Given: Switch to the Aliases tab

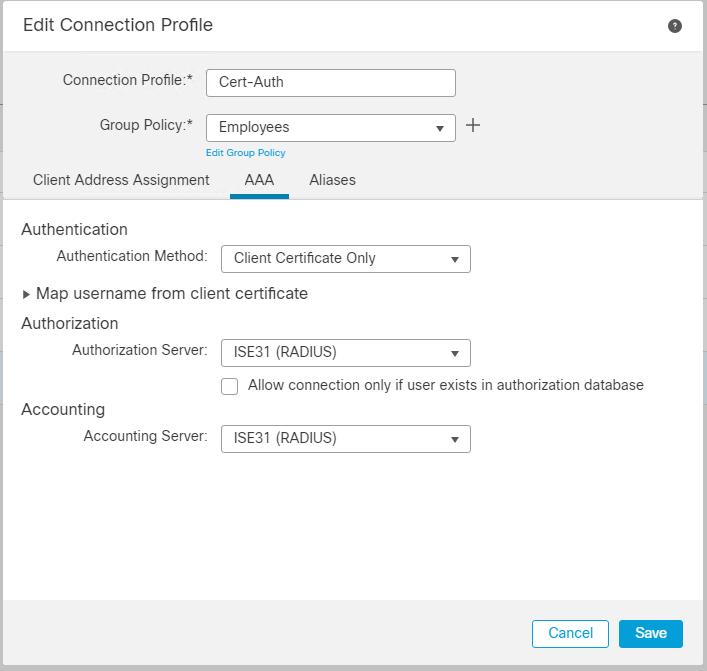Looking at the screenshot, I should point(332,181).
